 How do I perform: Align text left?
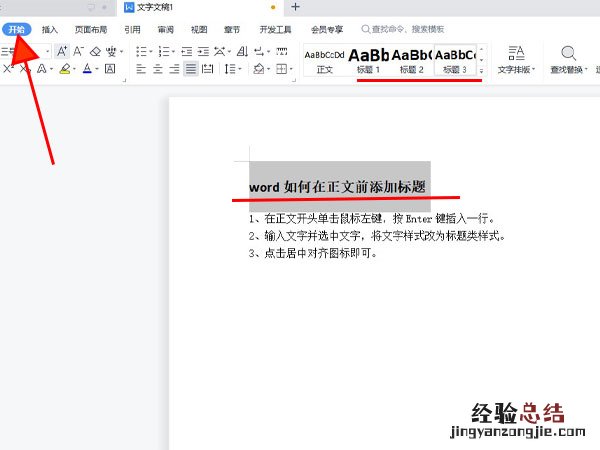coord(141,69)
